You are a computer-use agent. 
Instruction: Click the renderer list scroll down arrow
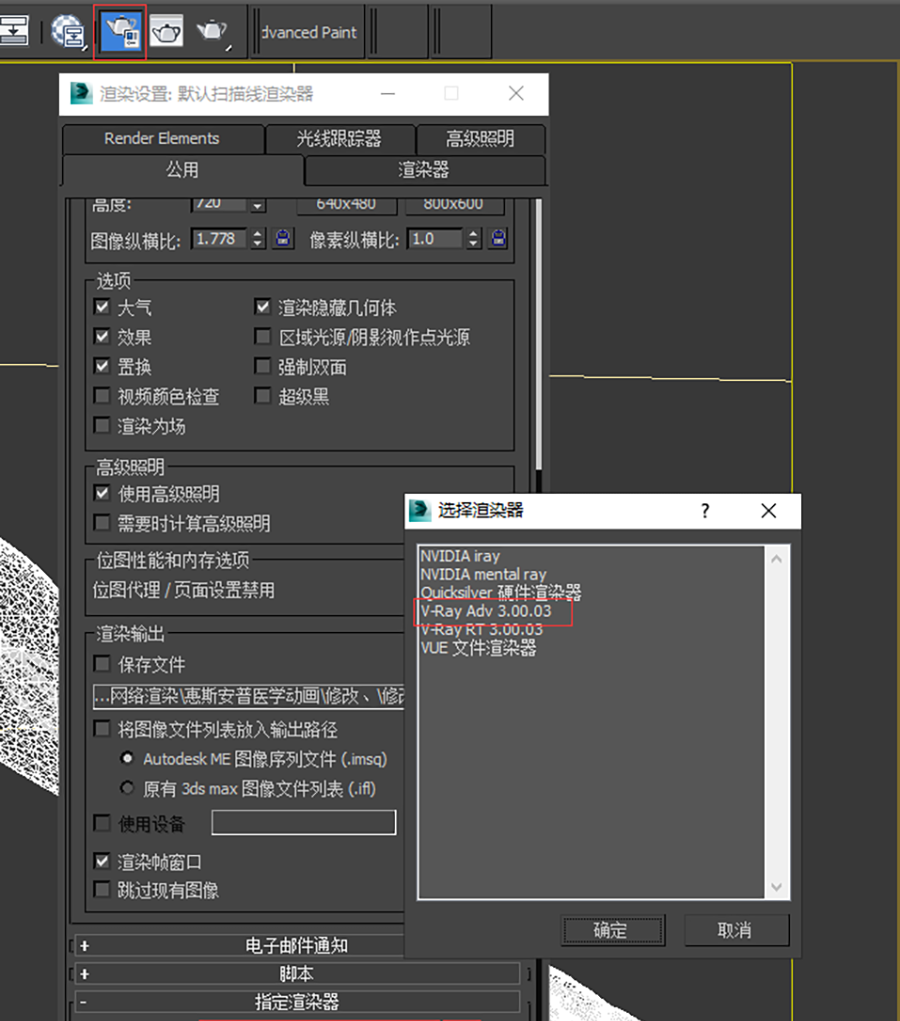pos(776,887)
